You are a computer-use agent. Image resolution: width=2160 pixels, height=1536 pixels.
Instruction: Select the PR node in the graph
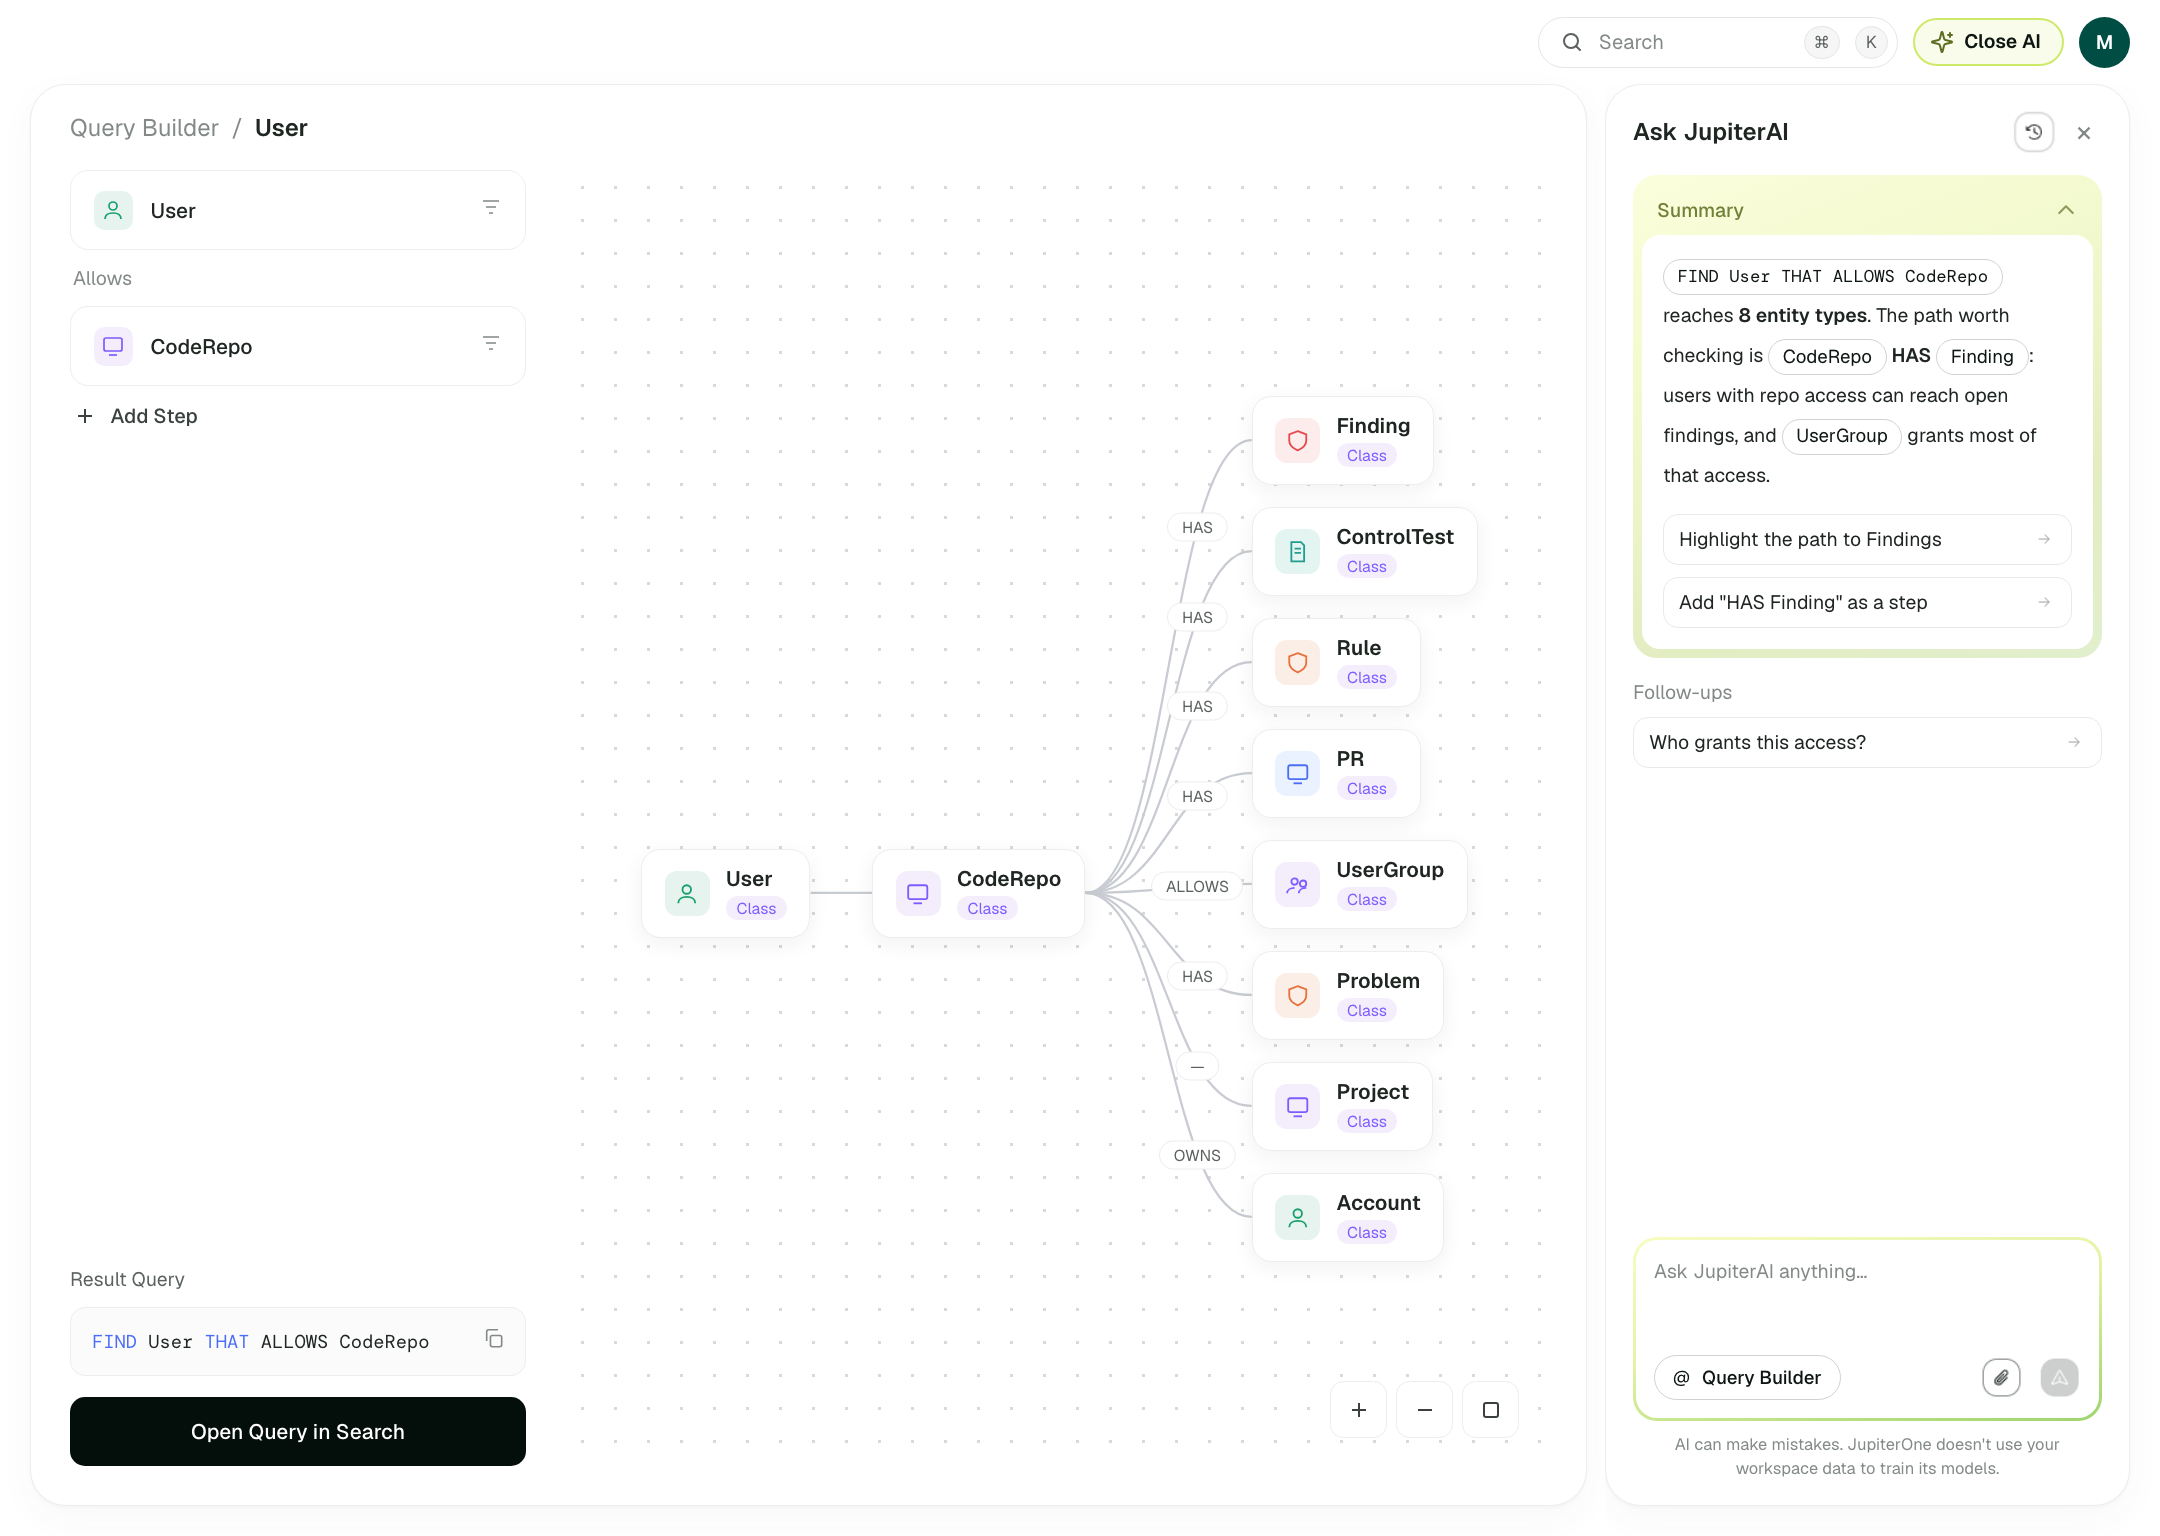1337,774
